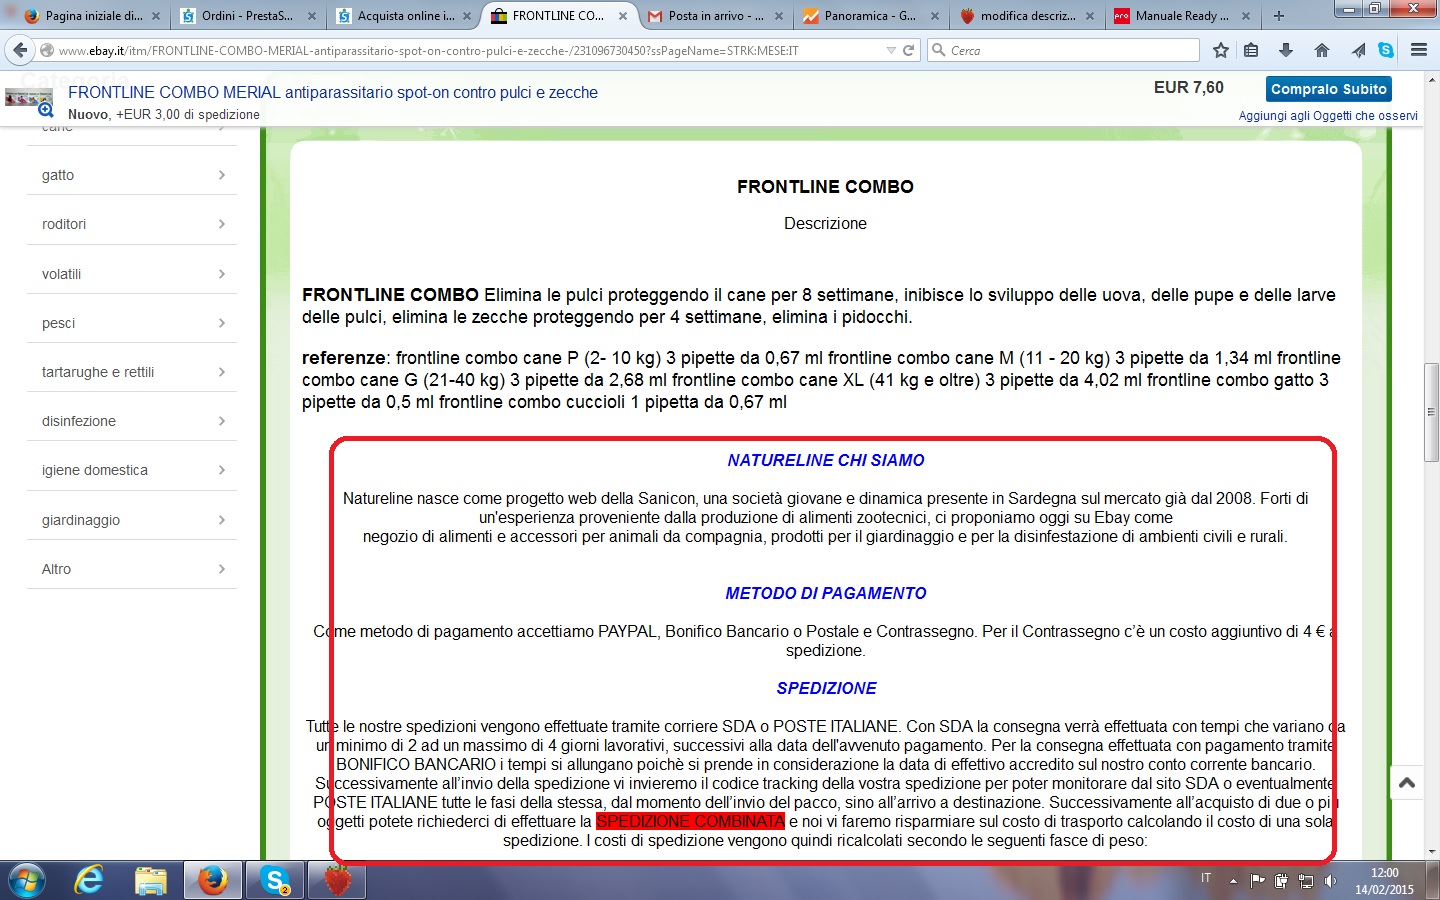1440x900 pixels.
Task: Click the Skype toolbar extension icon
Action: click(1386, 50)
